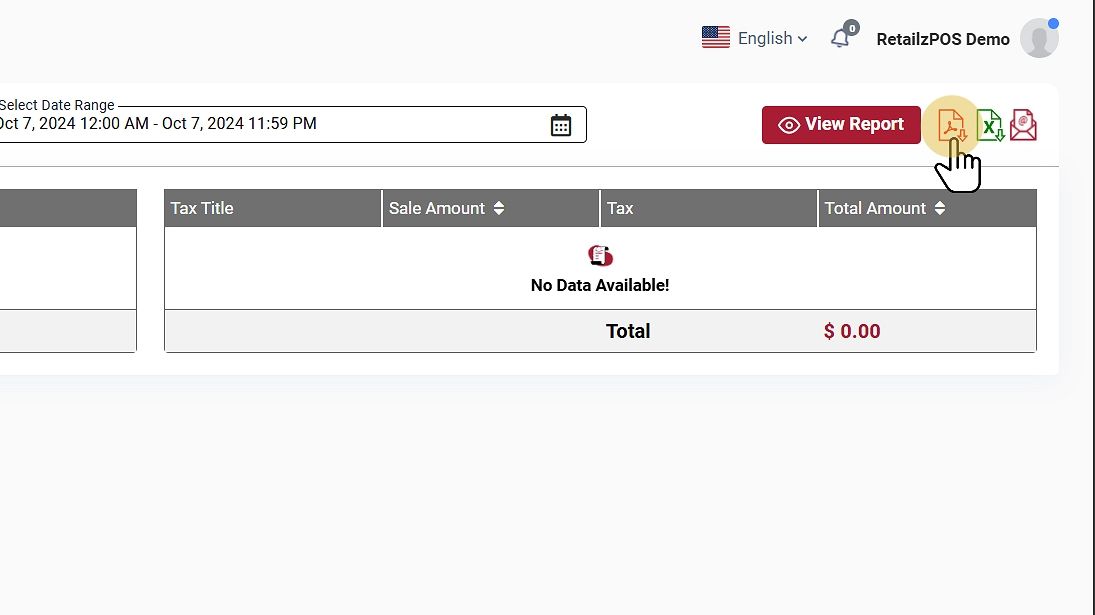The width and height of the screenshot is (1095, 615).
Task: Click the No Data Available icon
Action: point(600,256)
